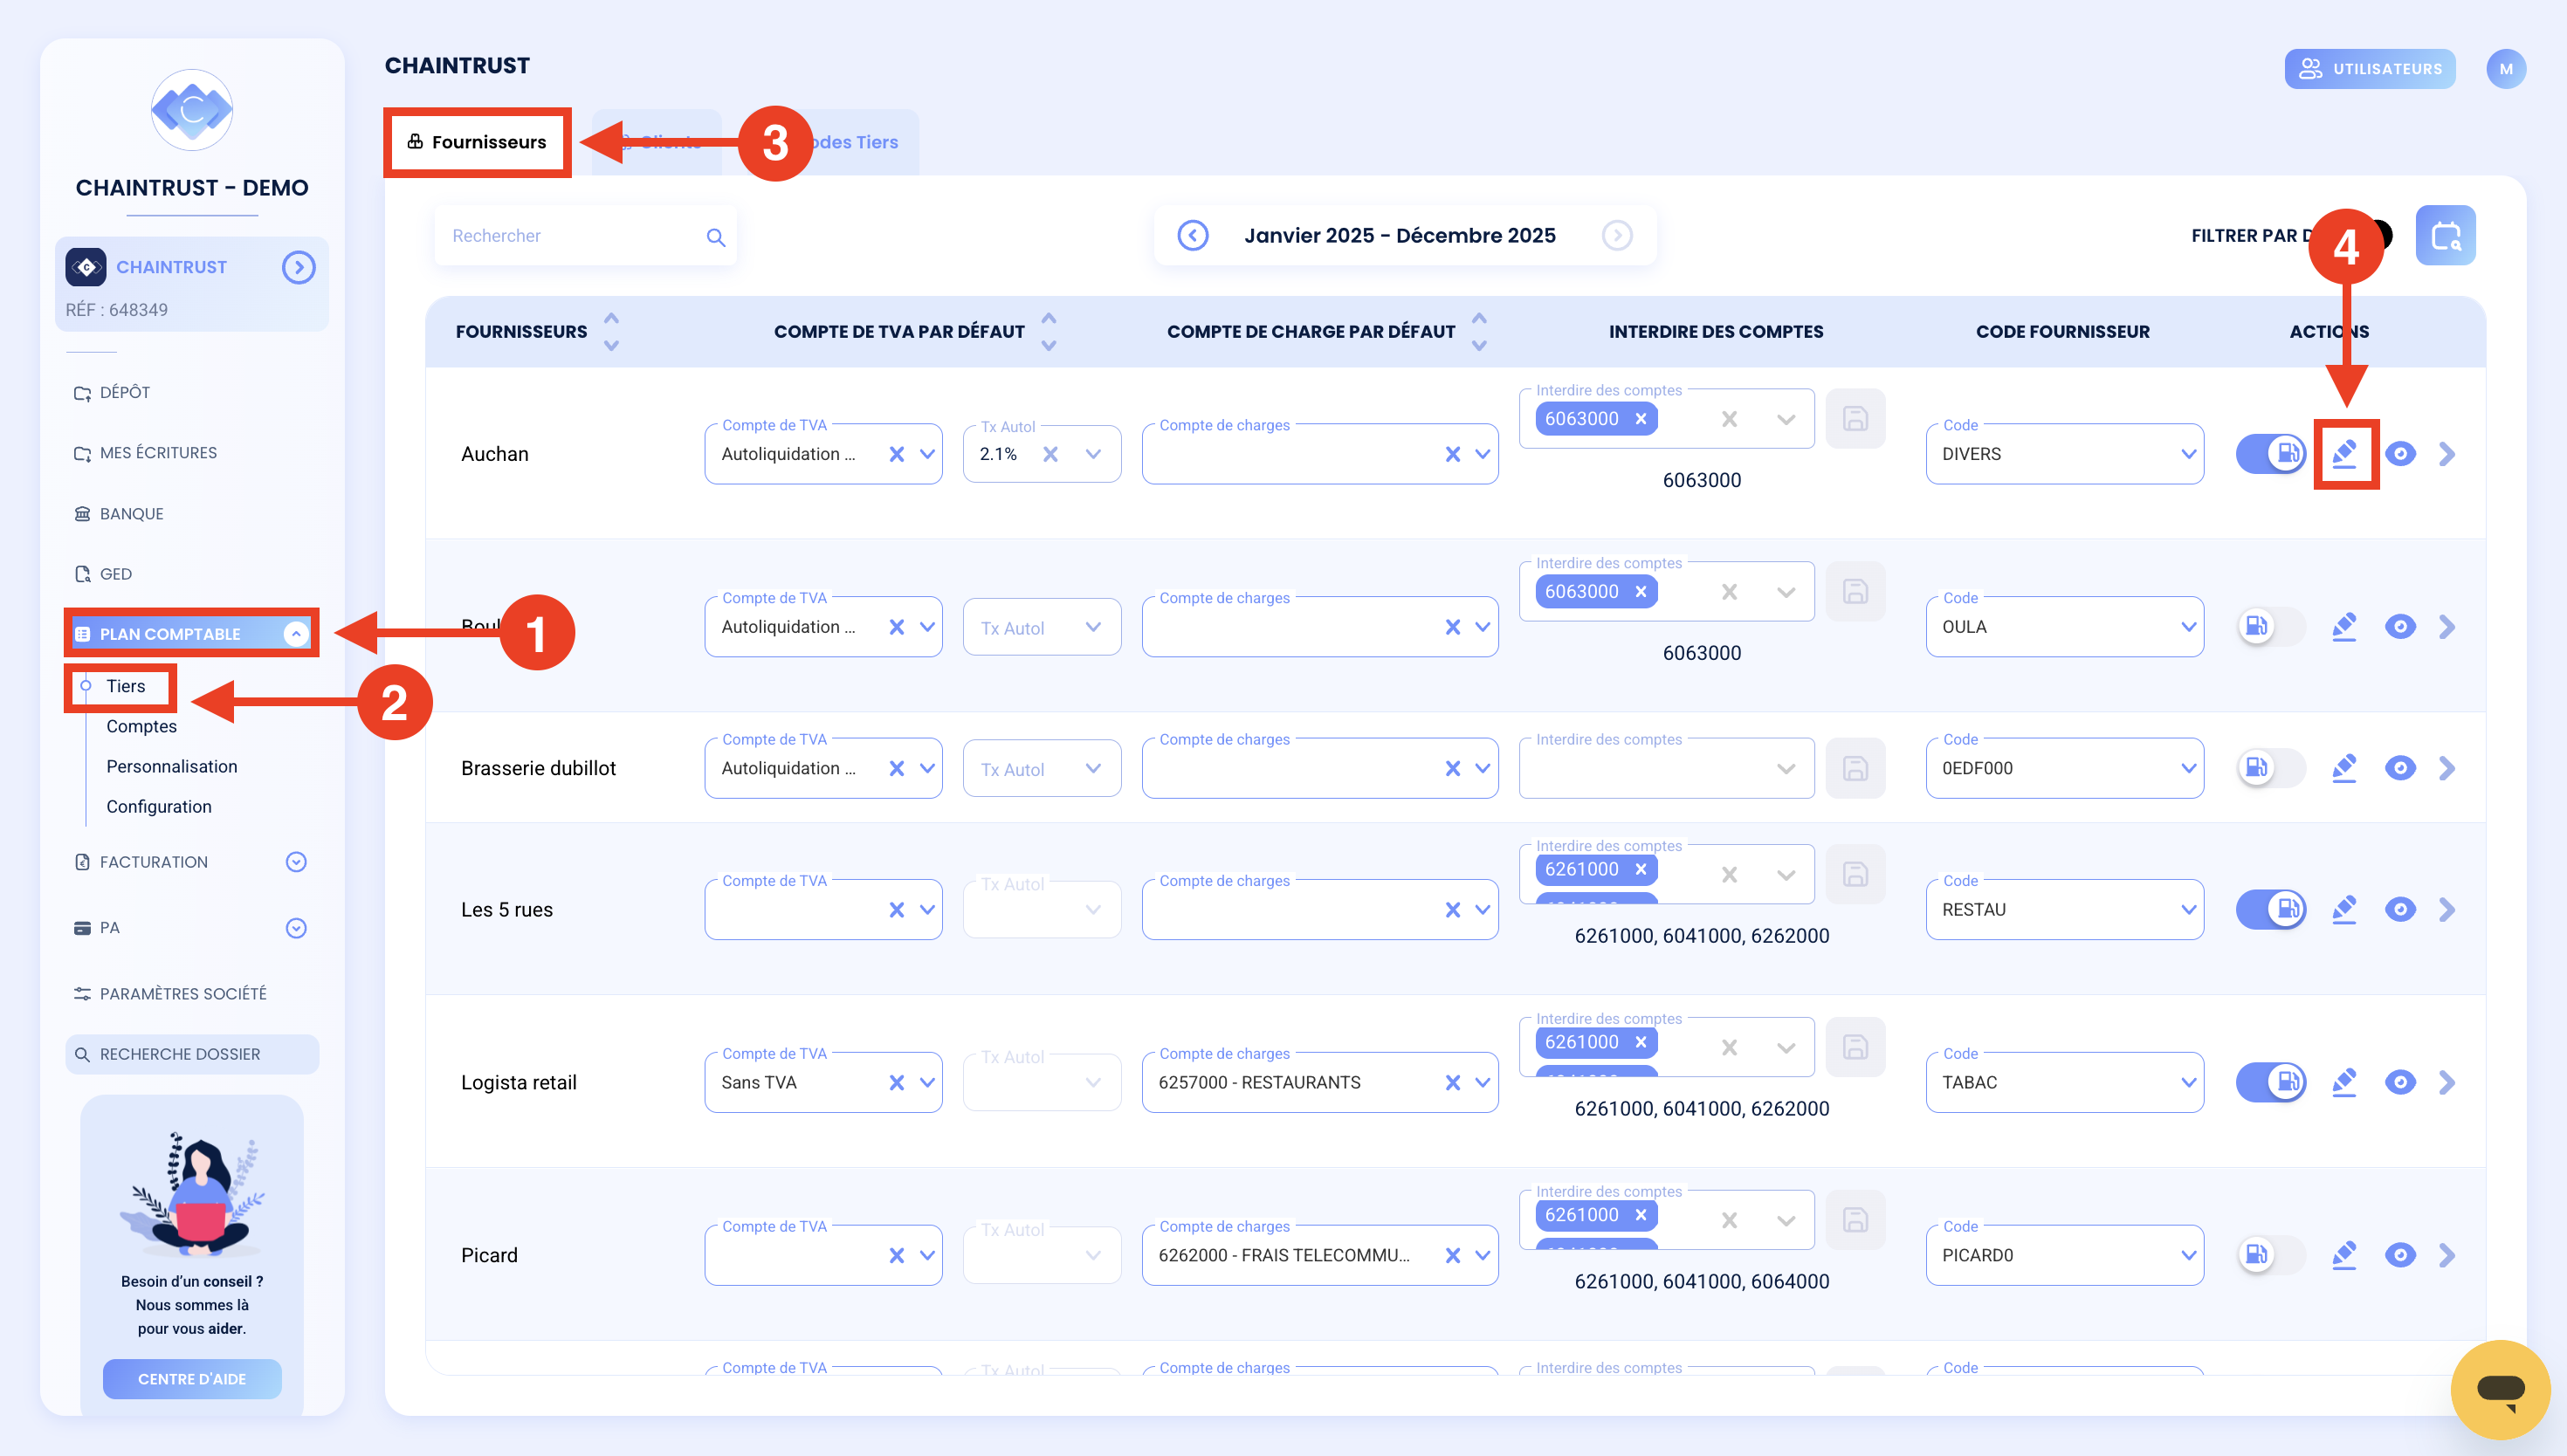The height and width of the screenshot is (1456, 2567).
Task: Toggle the fuel switch for Brasserie dubillot
Action: 2271,768
